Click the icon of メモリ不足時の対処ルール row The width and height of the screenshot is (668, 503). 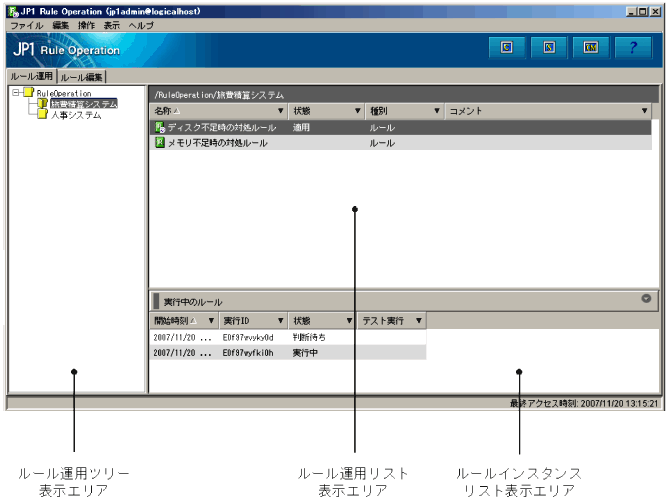(160, 142)
